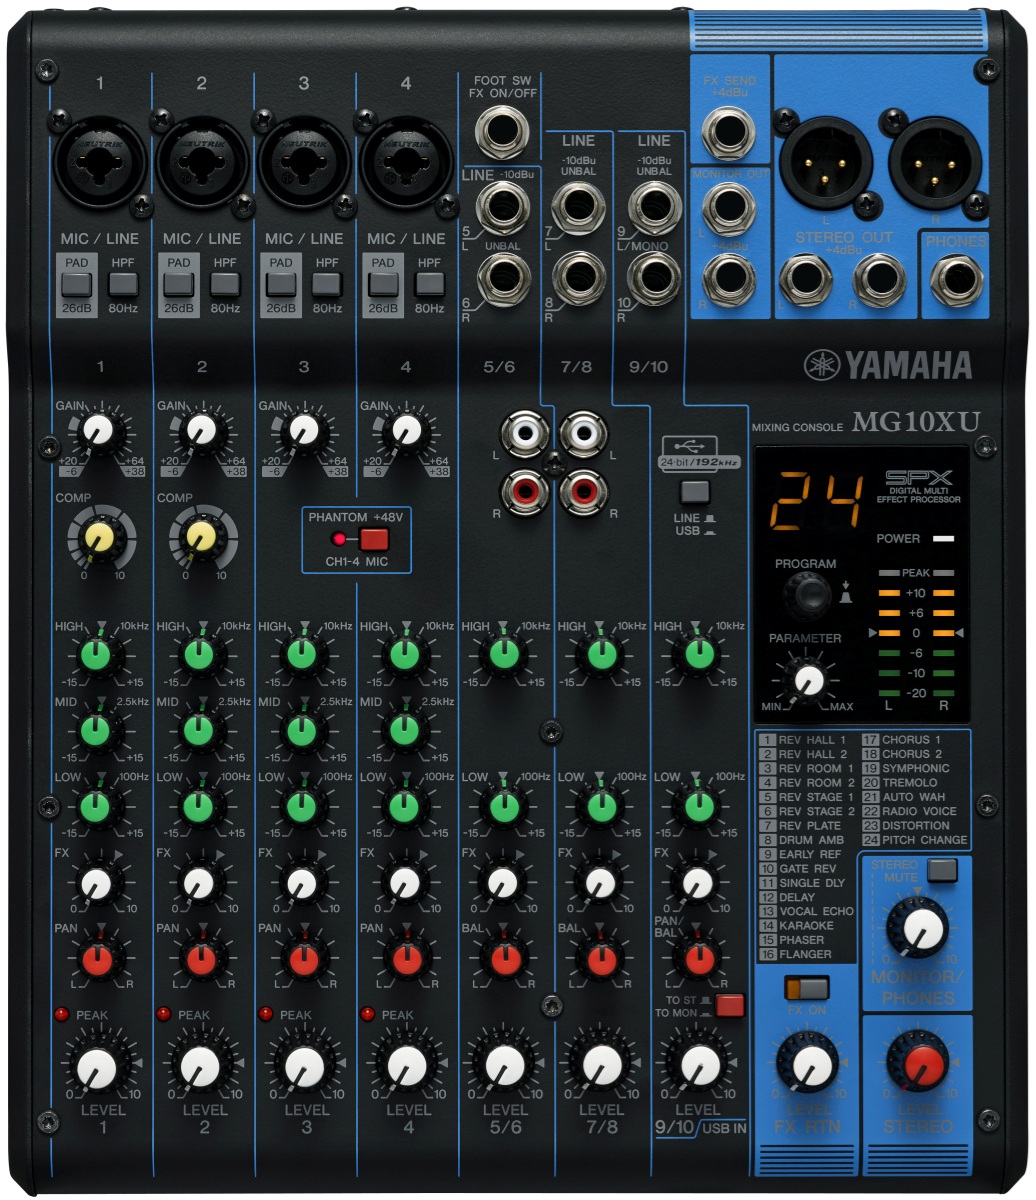The width and height of the screenshot is (1036, 1200).
Task: Click the channel 1 MID EQ knob
Action: point(97,730)
